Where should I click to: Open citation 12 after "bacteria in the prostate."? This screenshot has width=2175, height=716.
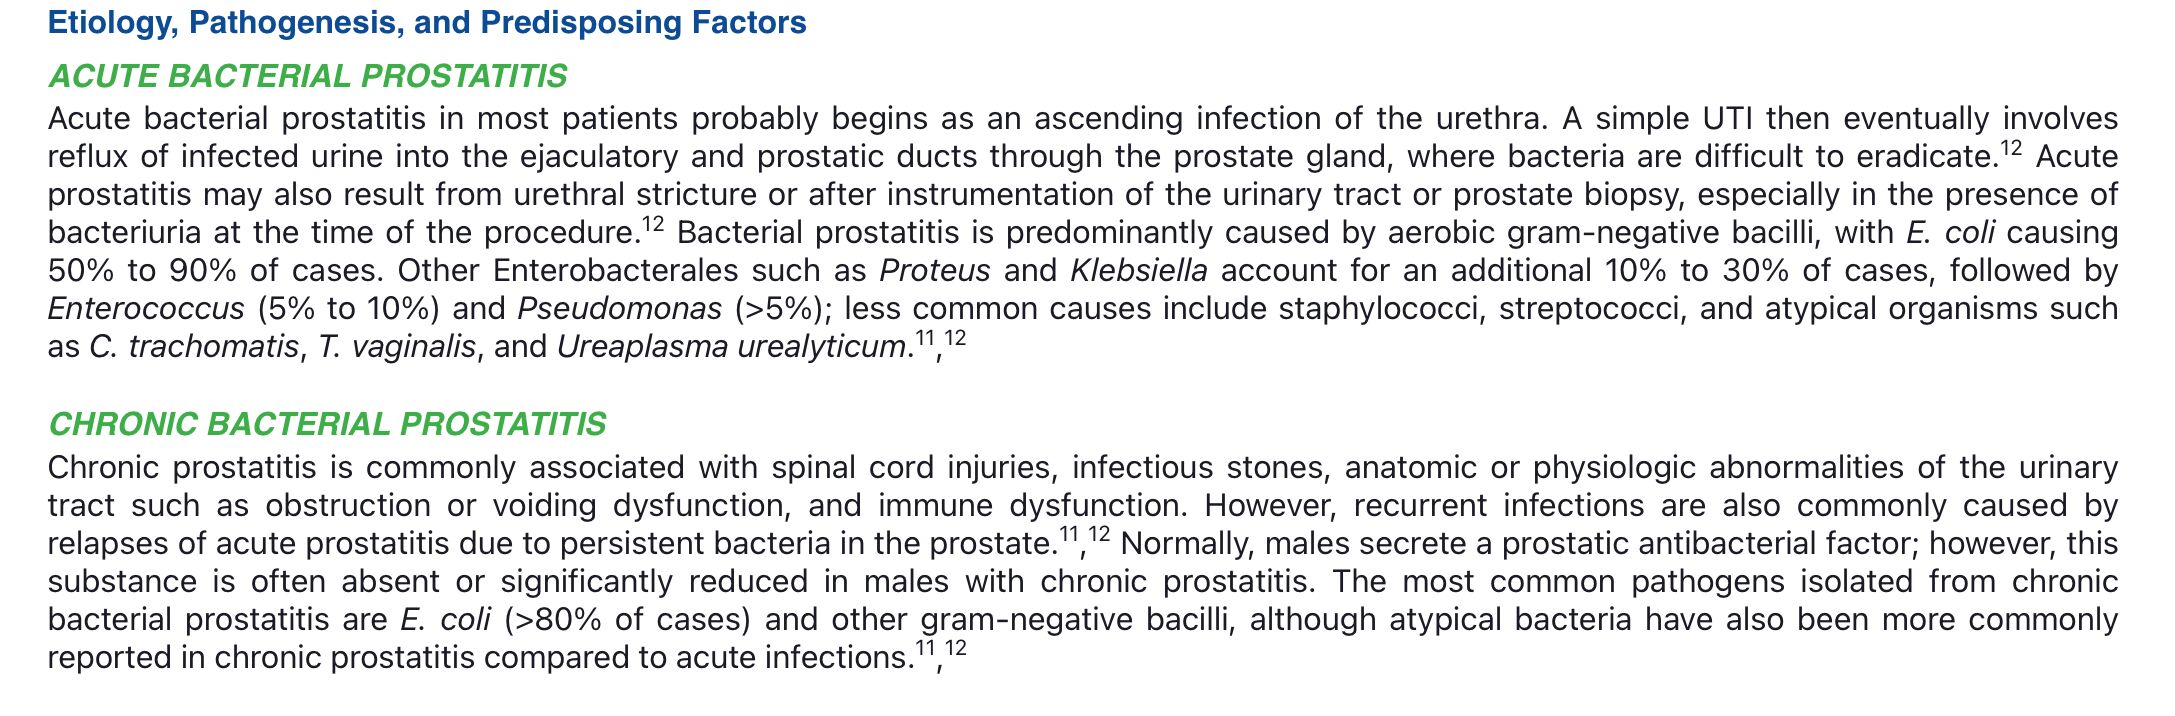point(1099,534)
